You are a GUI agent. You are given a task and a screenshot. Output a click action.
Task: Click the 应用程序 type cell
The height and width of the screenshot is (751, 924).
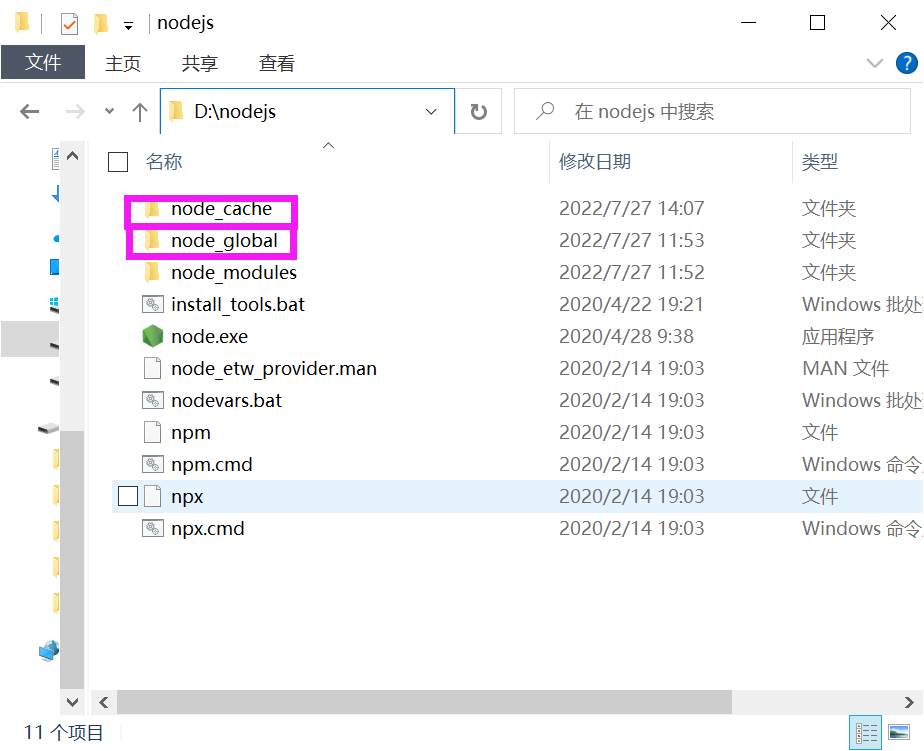click(x=837, y=337)
